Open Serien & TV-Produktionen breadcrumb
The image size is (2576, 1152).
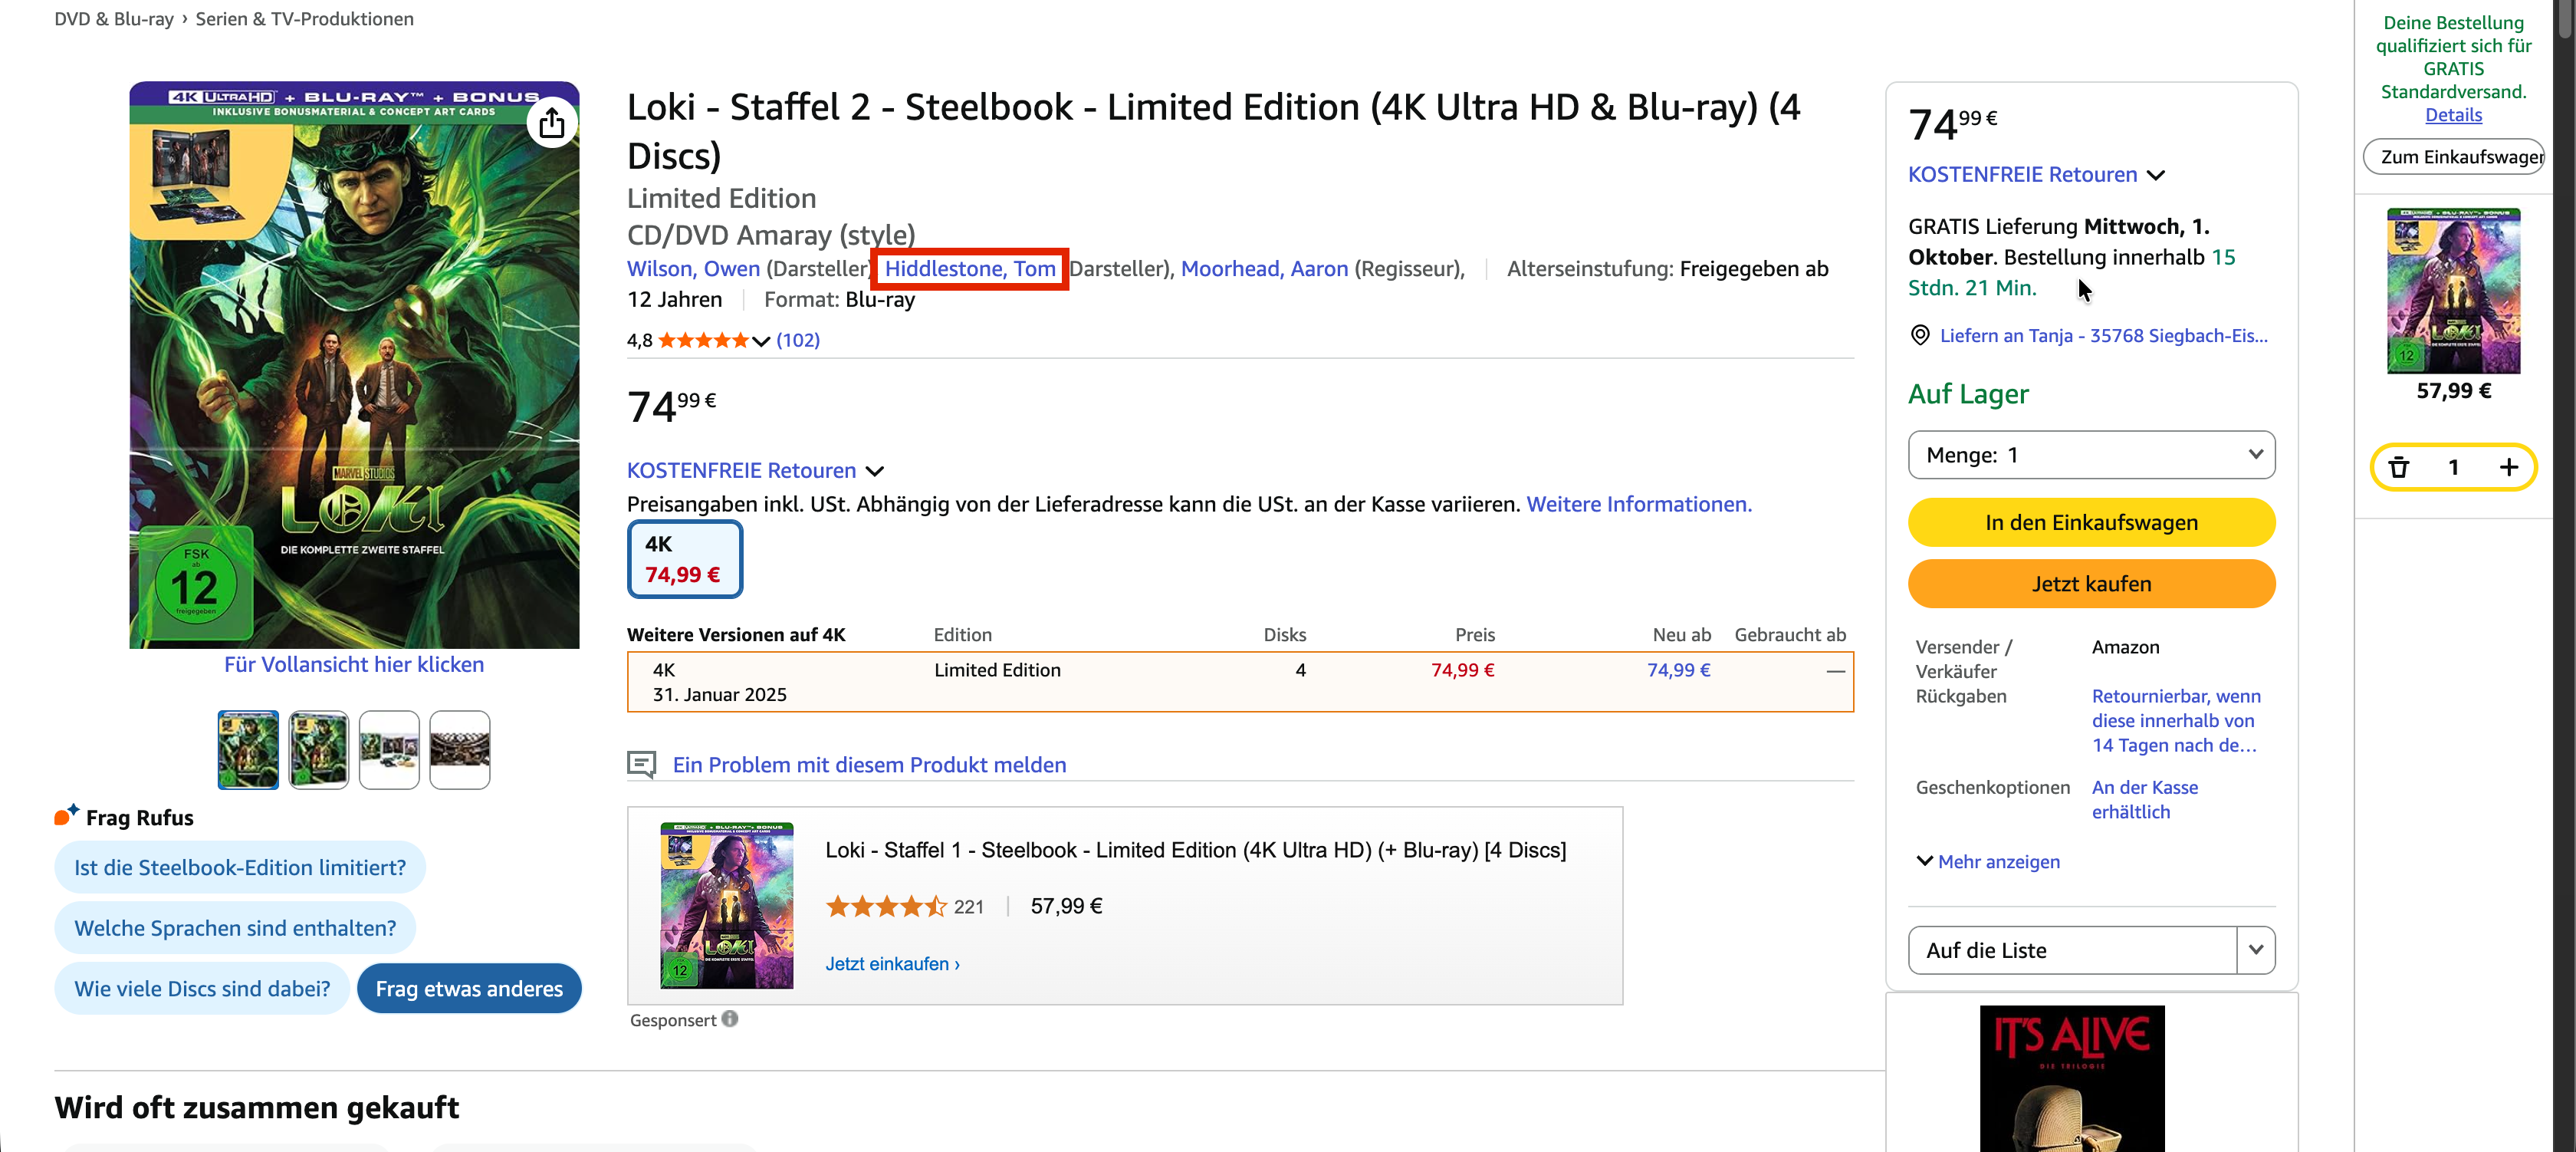click(x=304, y=19)
